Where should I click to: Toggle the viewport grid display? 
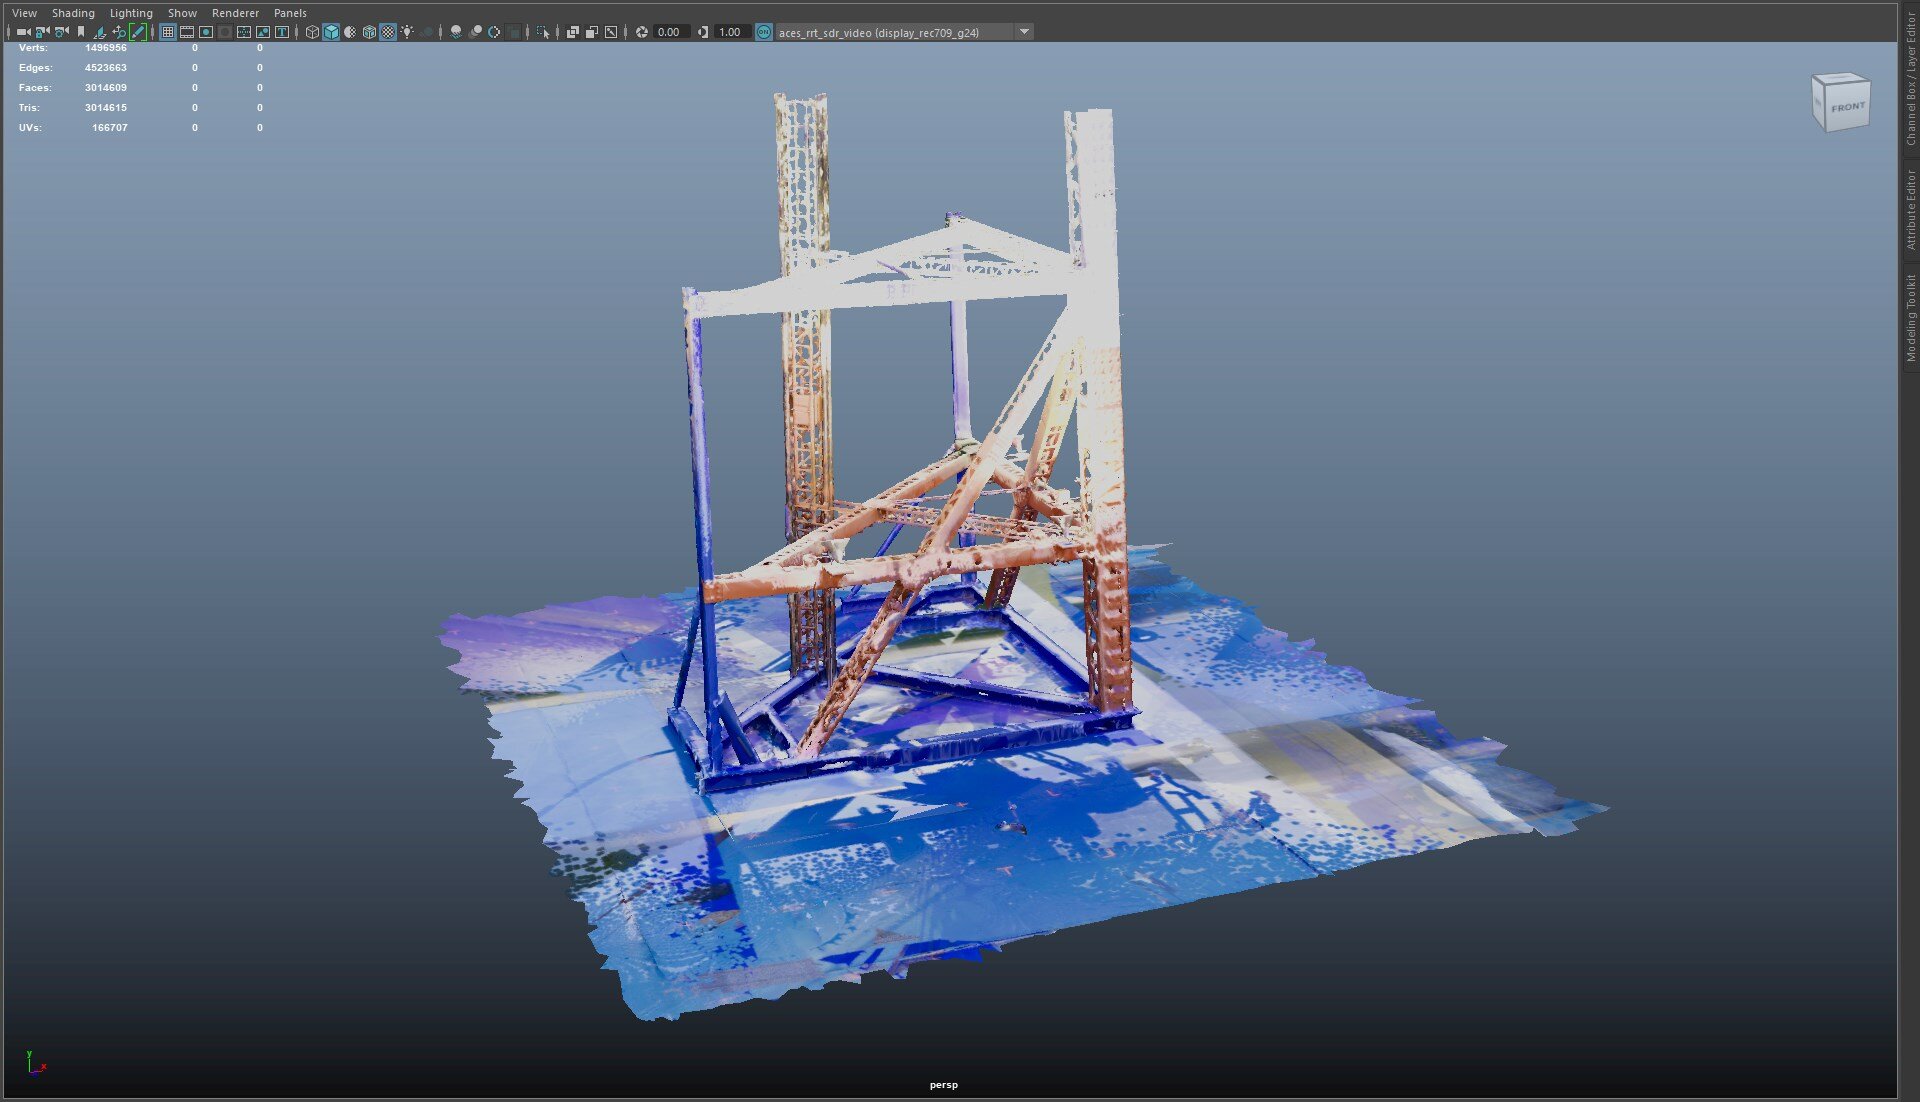click(x=168, y=32)
